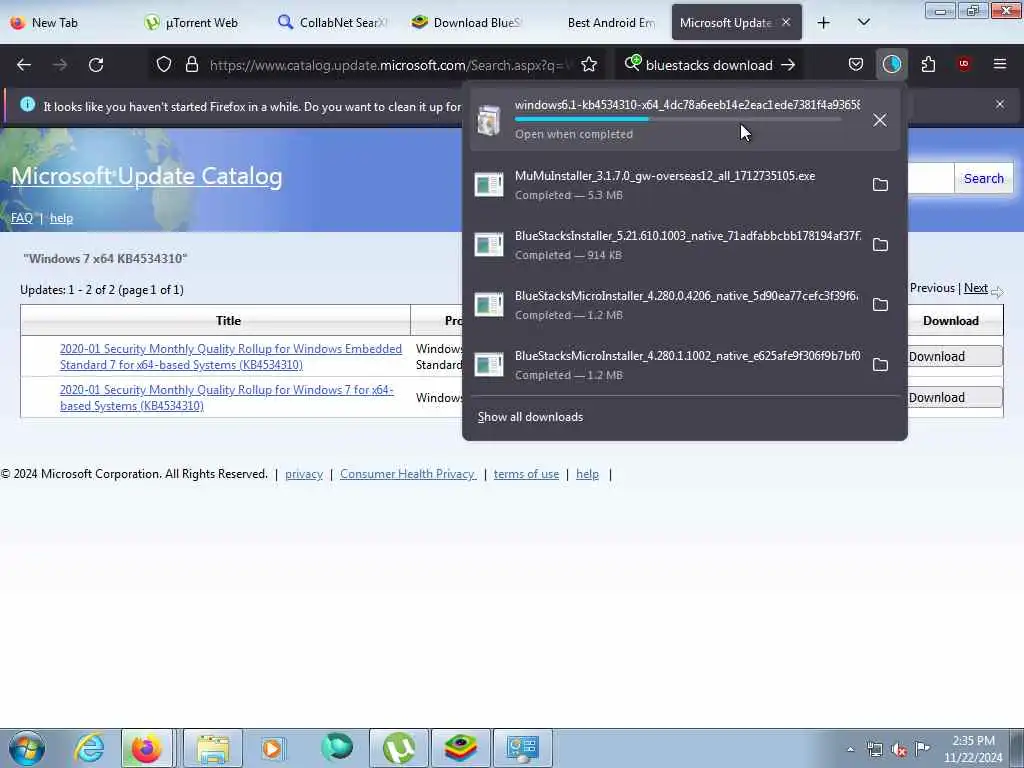Viewport: 1024px width, 768px height.
Task: Open the terms of use link
Action: point(526,474)
